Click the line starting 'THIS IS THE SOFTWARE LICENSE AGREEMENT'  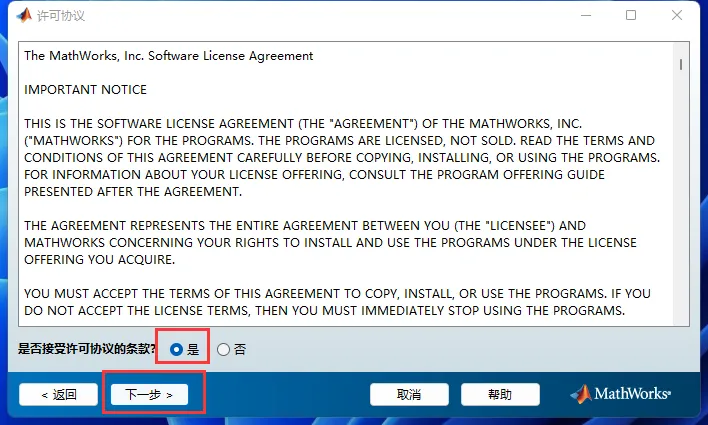[x=303, y=123]
